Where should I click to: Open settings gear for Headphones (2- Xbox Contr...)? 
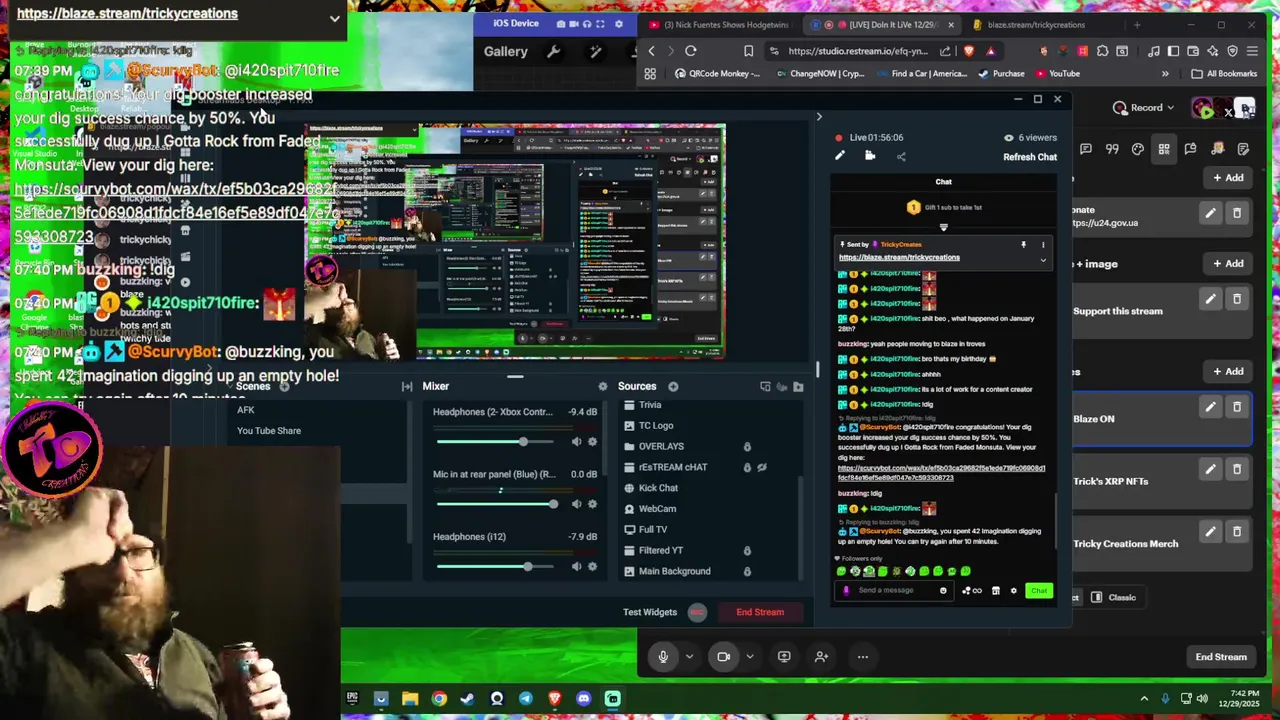[x=592, y=442]
